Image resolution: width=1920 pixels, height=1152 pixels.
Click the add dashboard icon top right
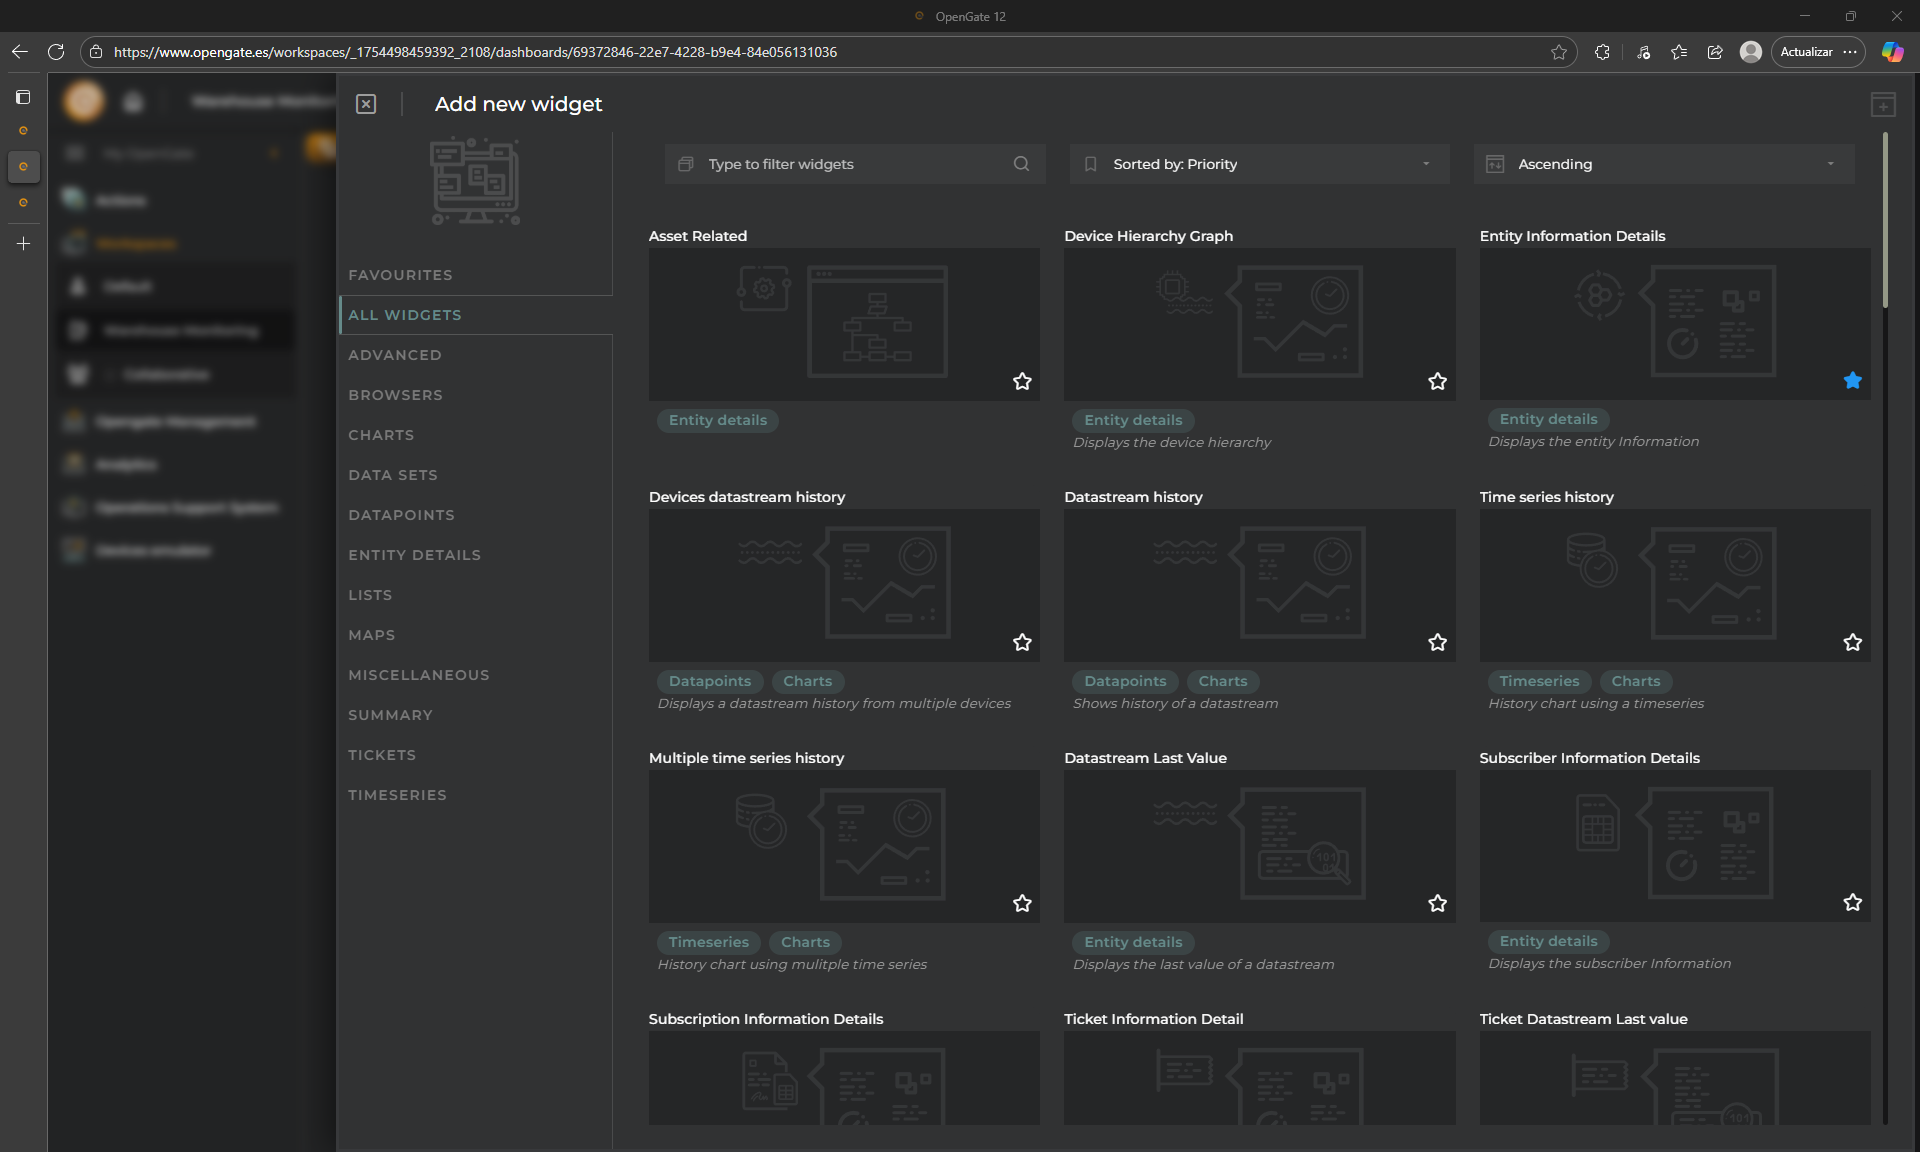[1883, 104]
